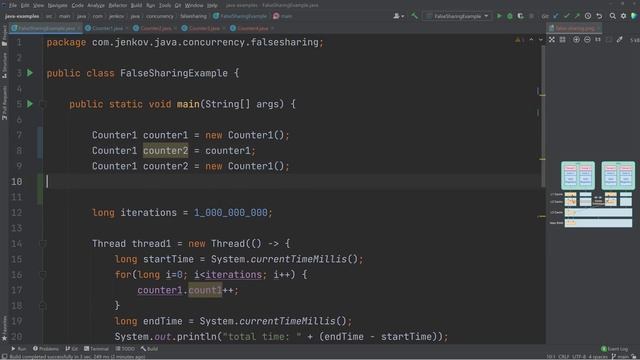Push commits with green arrow icon

[x=577, y=16]
